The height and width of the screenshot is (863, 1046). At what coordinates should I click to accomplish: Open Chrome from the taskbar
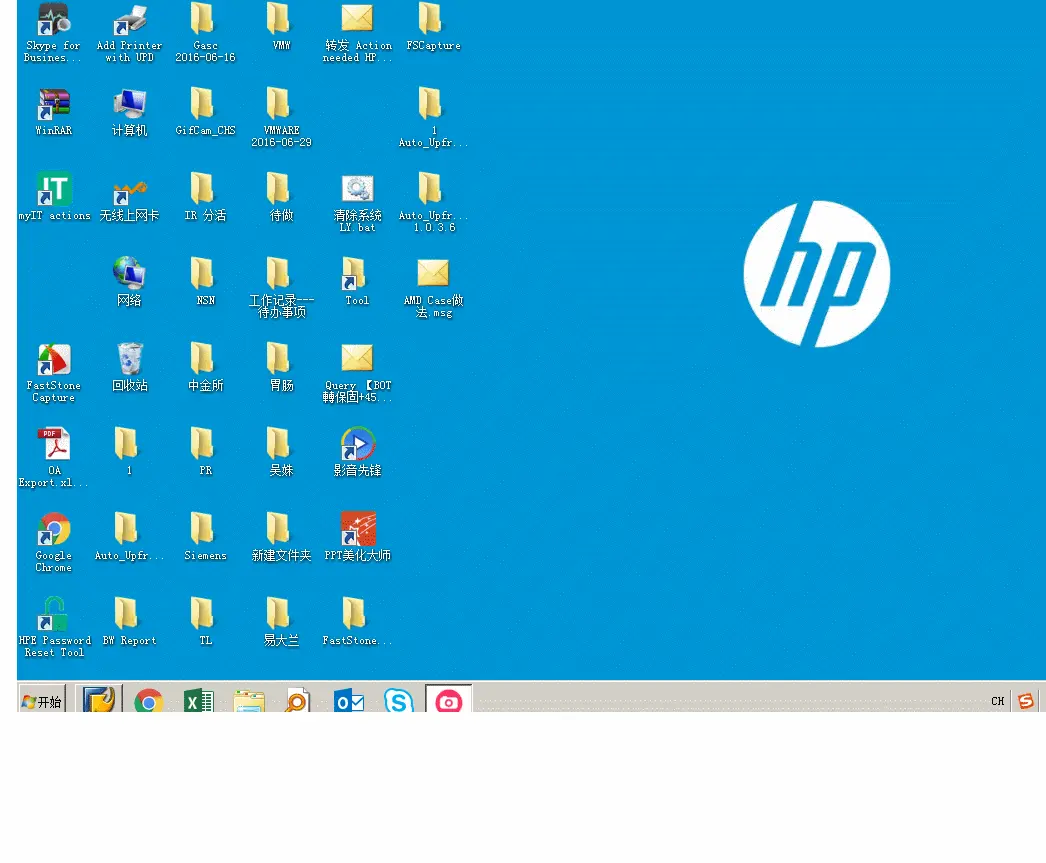click(x=148, y=700)
